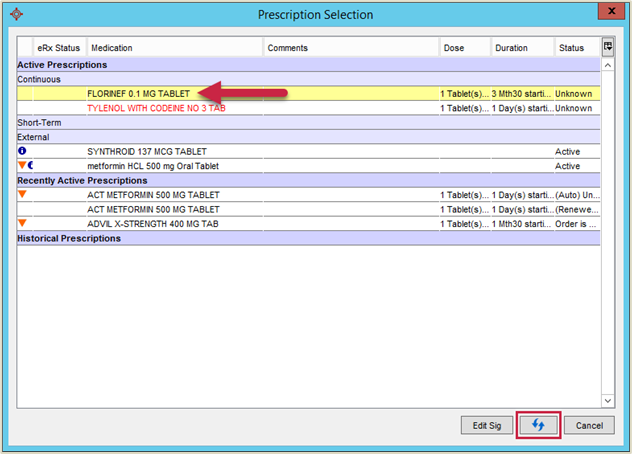Click the orange triangle beside metformin HCL
632x454 pixels.
pos(22,166)
